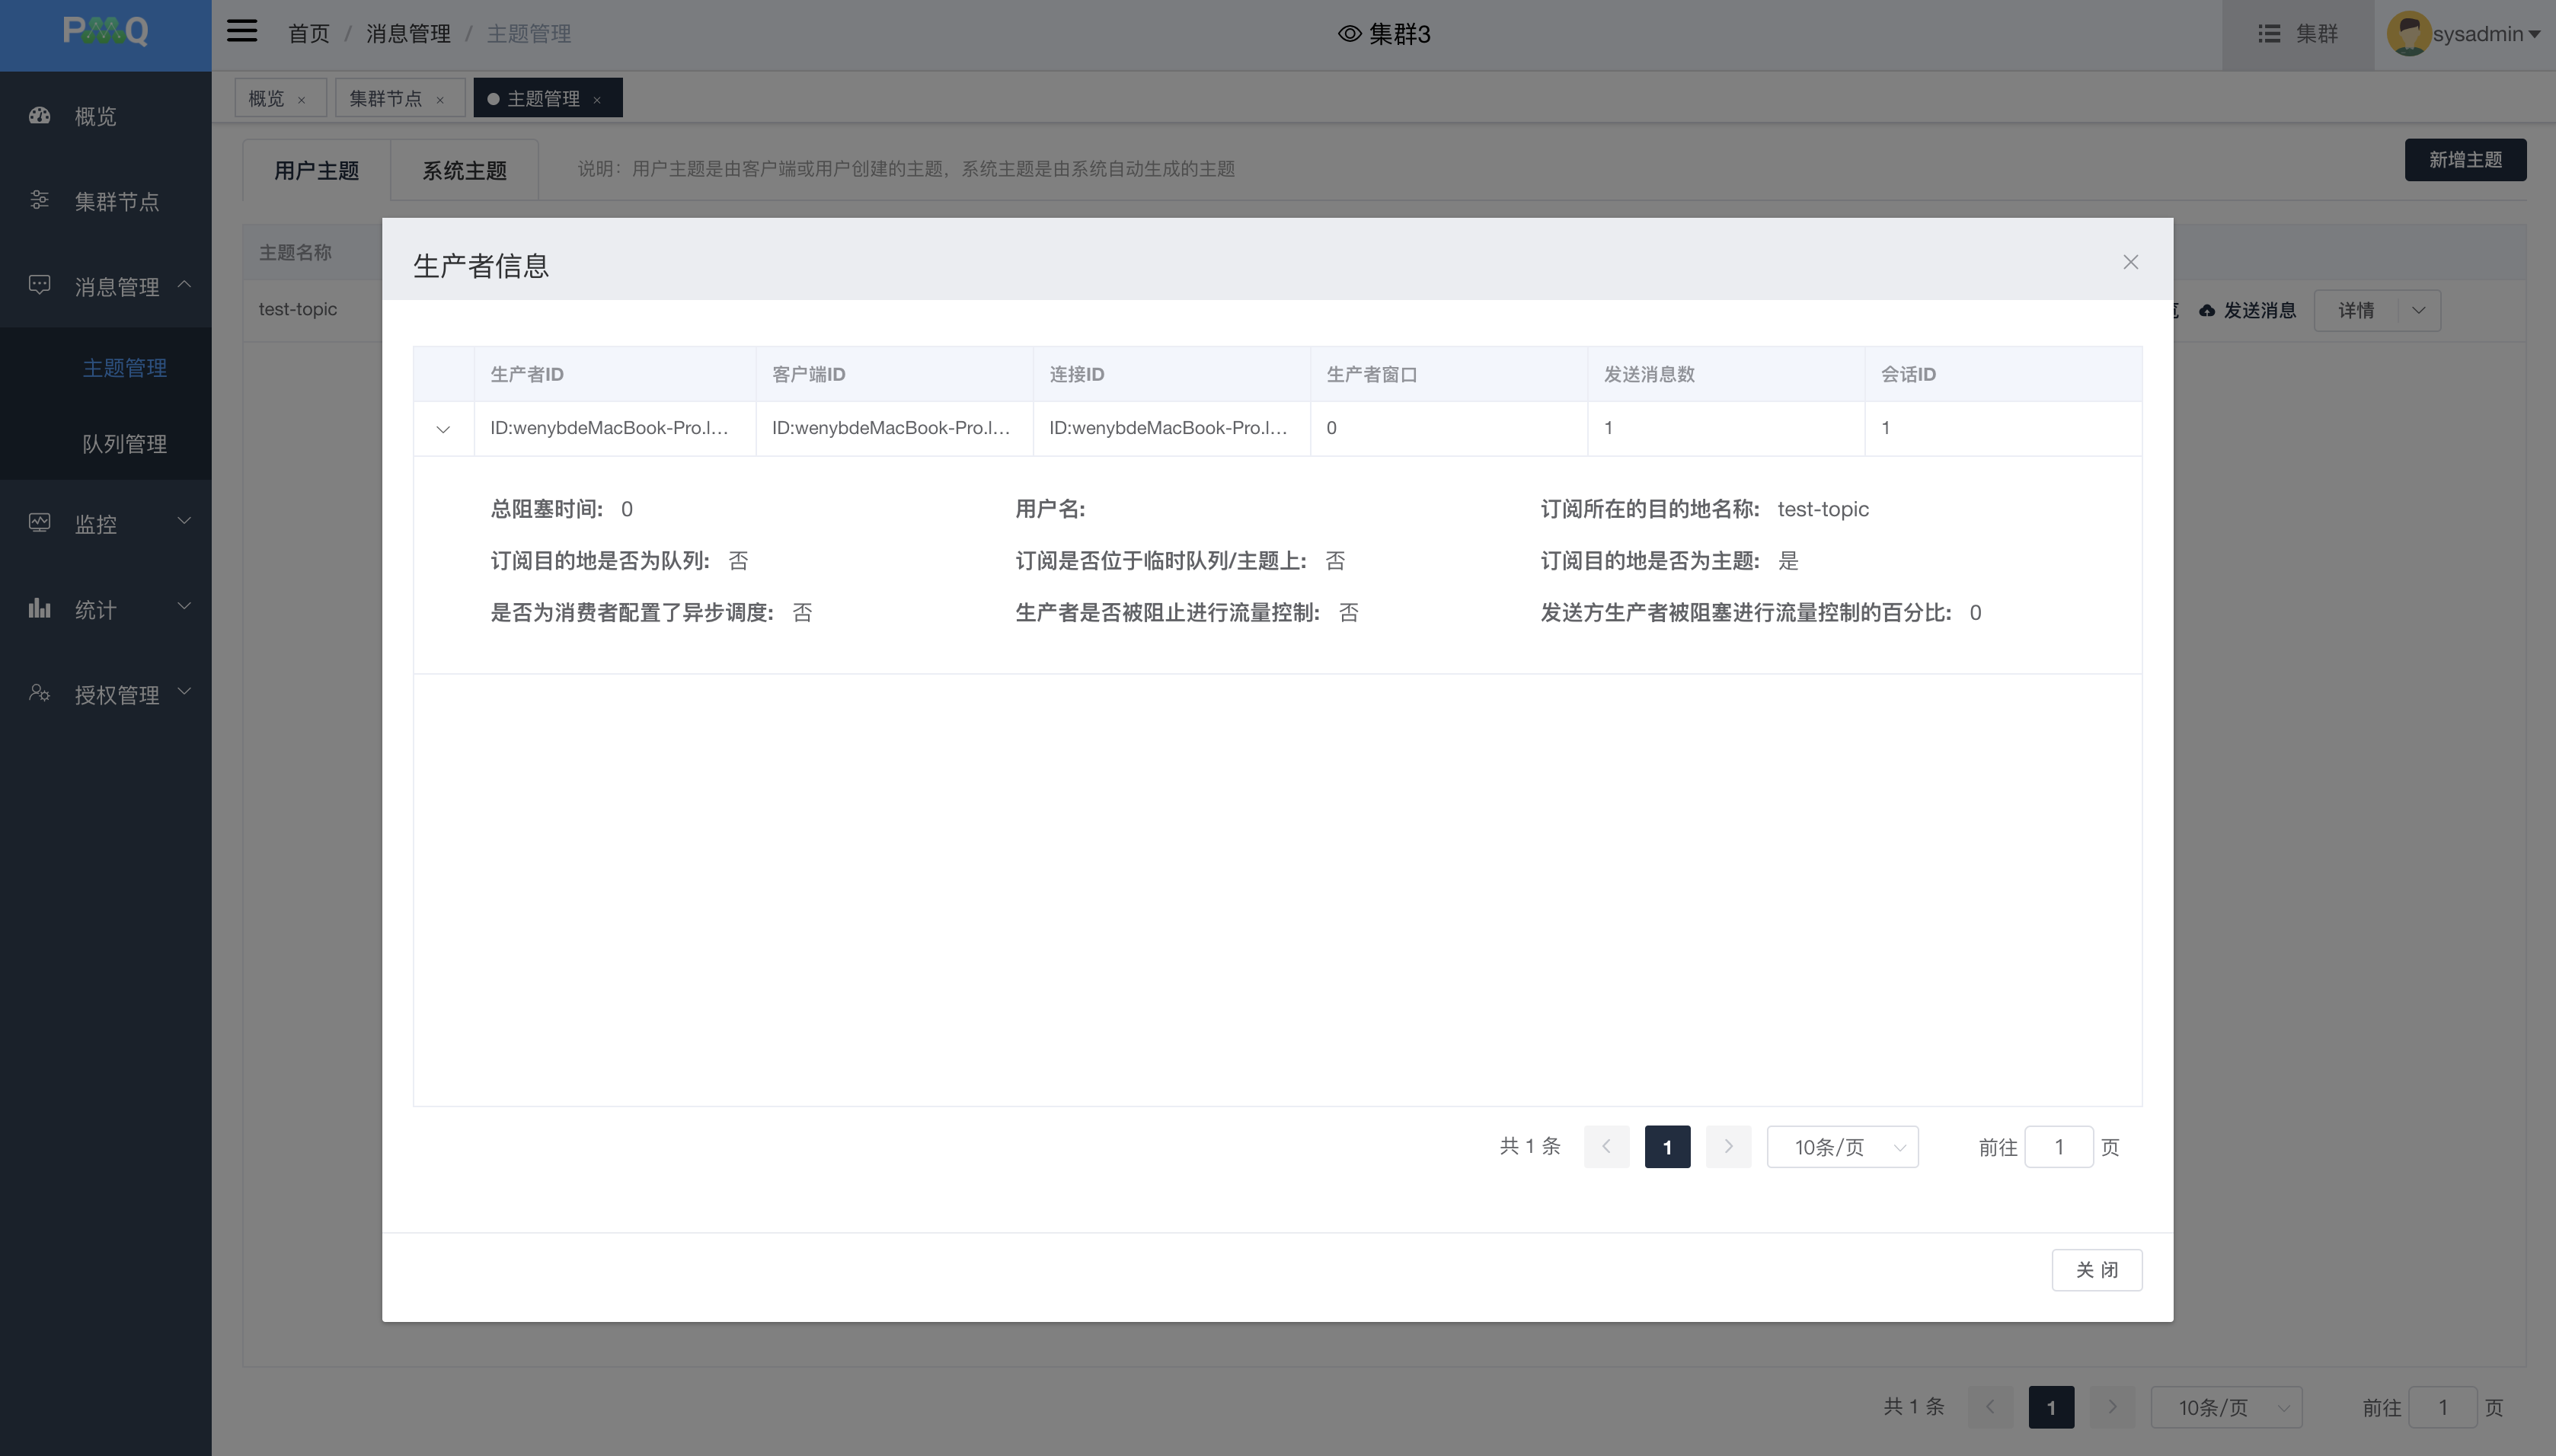
Task: Close the 集群节点 page tab
Action: [439, 100]
